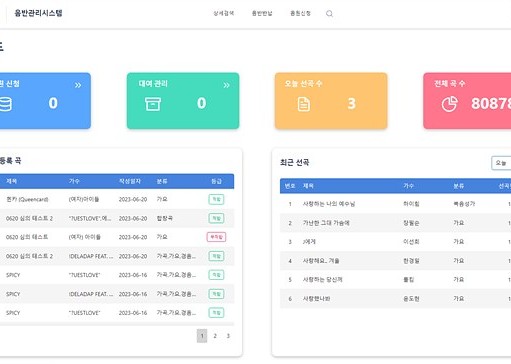Expand the 오늘 period dropdown in 최근 선곡

(501, 163)
